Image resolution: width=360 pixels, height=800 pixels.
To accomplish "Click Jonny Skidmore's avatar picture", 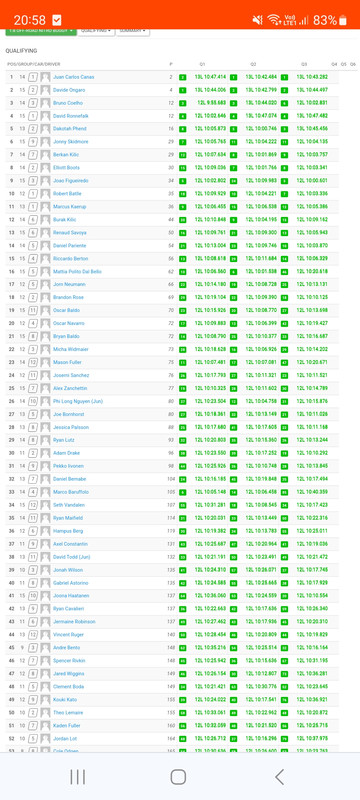I will (45, 142).
